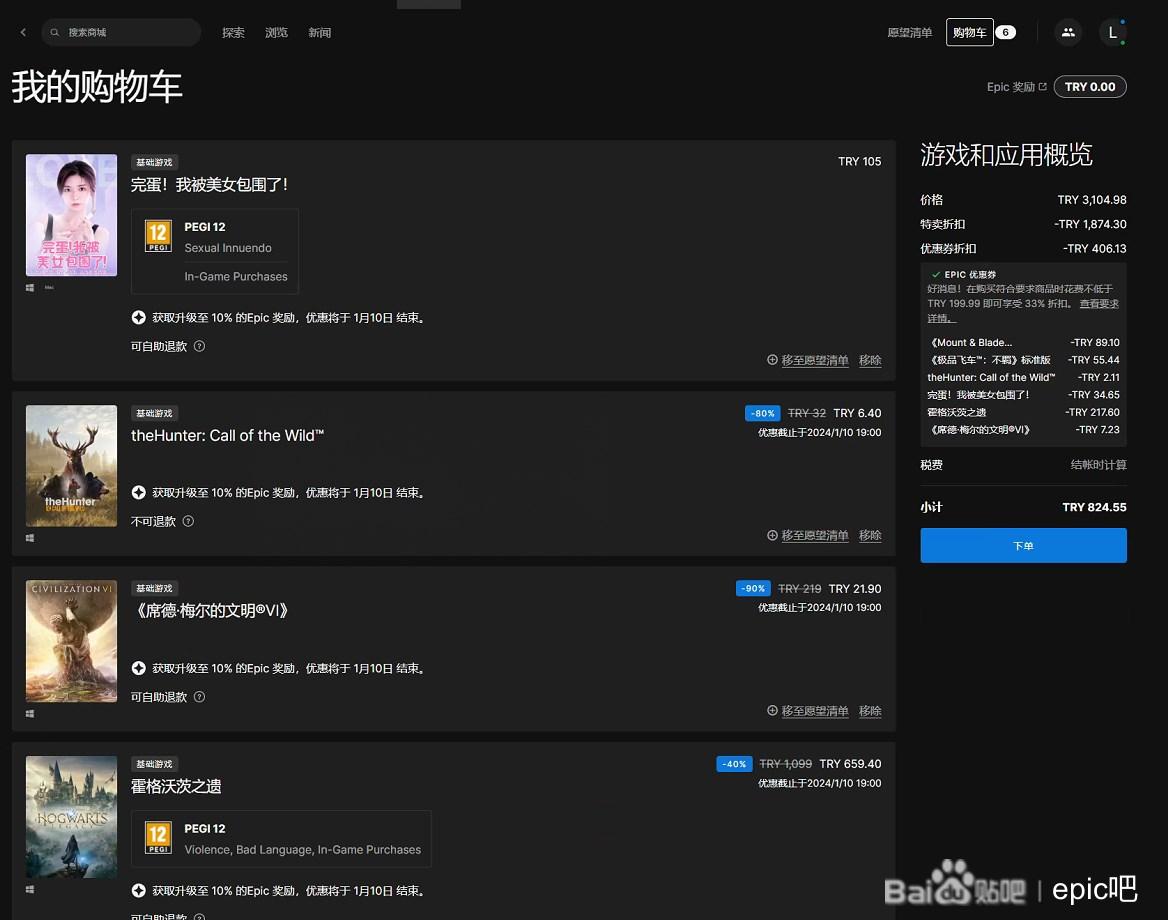This screenshot has height=920, width=1168.
Task: Open the 探索 tab
Action: [233, 32]
